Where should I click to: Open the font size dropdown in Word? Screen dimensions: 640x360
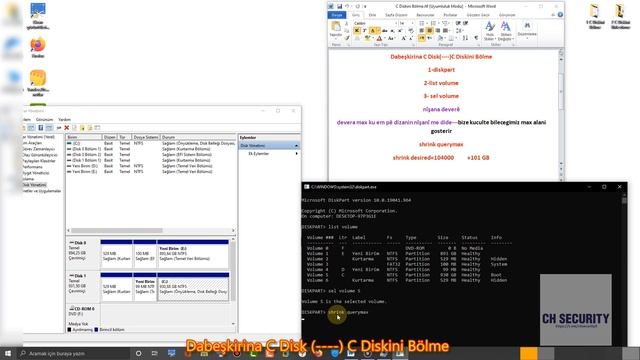point(413,23)
